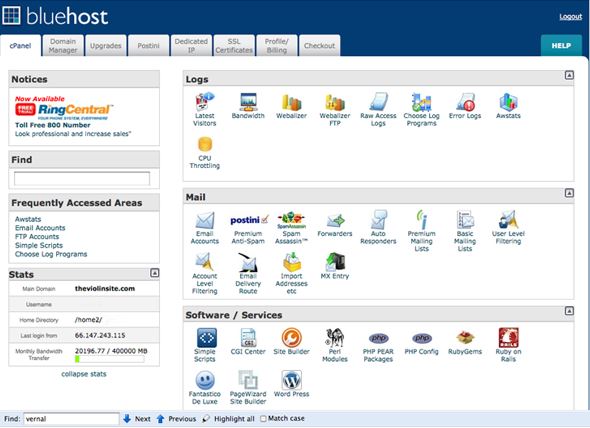Collapse the Software / Services section
The width and height of the screenshot is (590, 428).
click(x=569, y=311)
